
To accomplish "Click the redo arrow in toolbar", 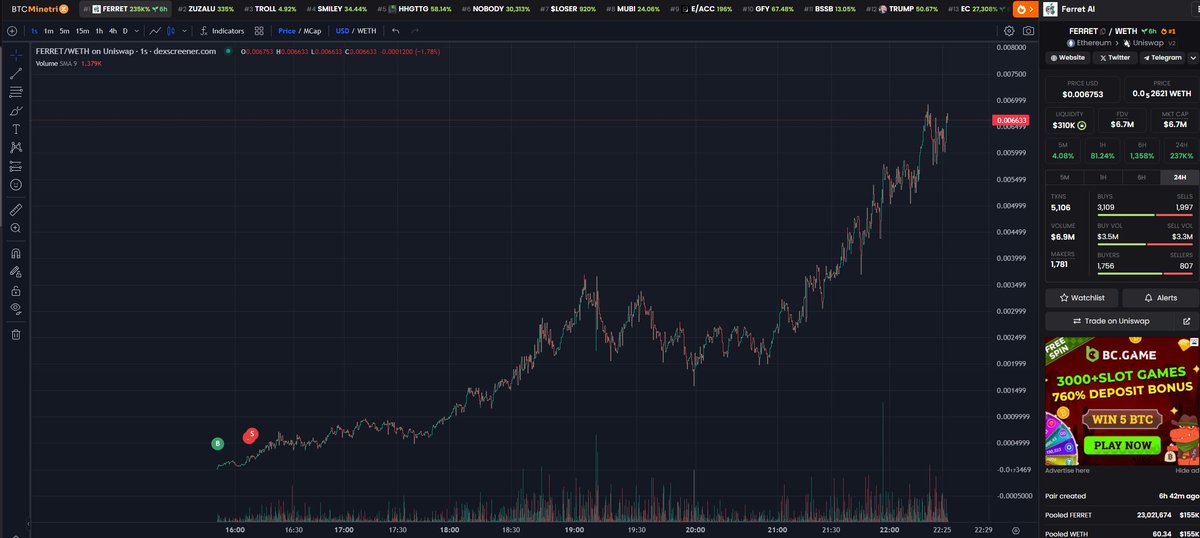I will [x=415, y=31].
